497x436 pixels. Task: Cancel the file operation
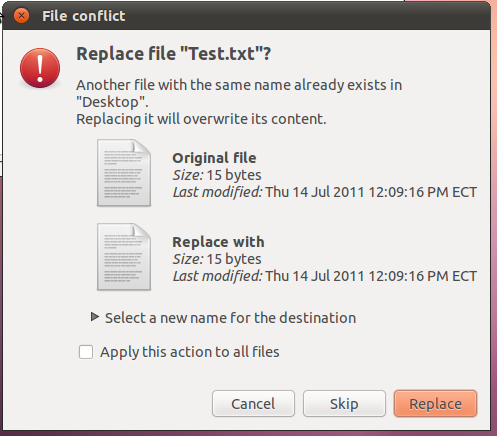tap(253, 404)
